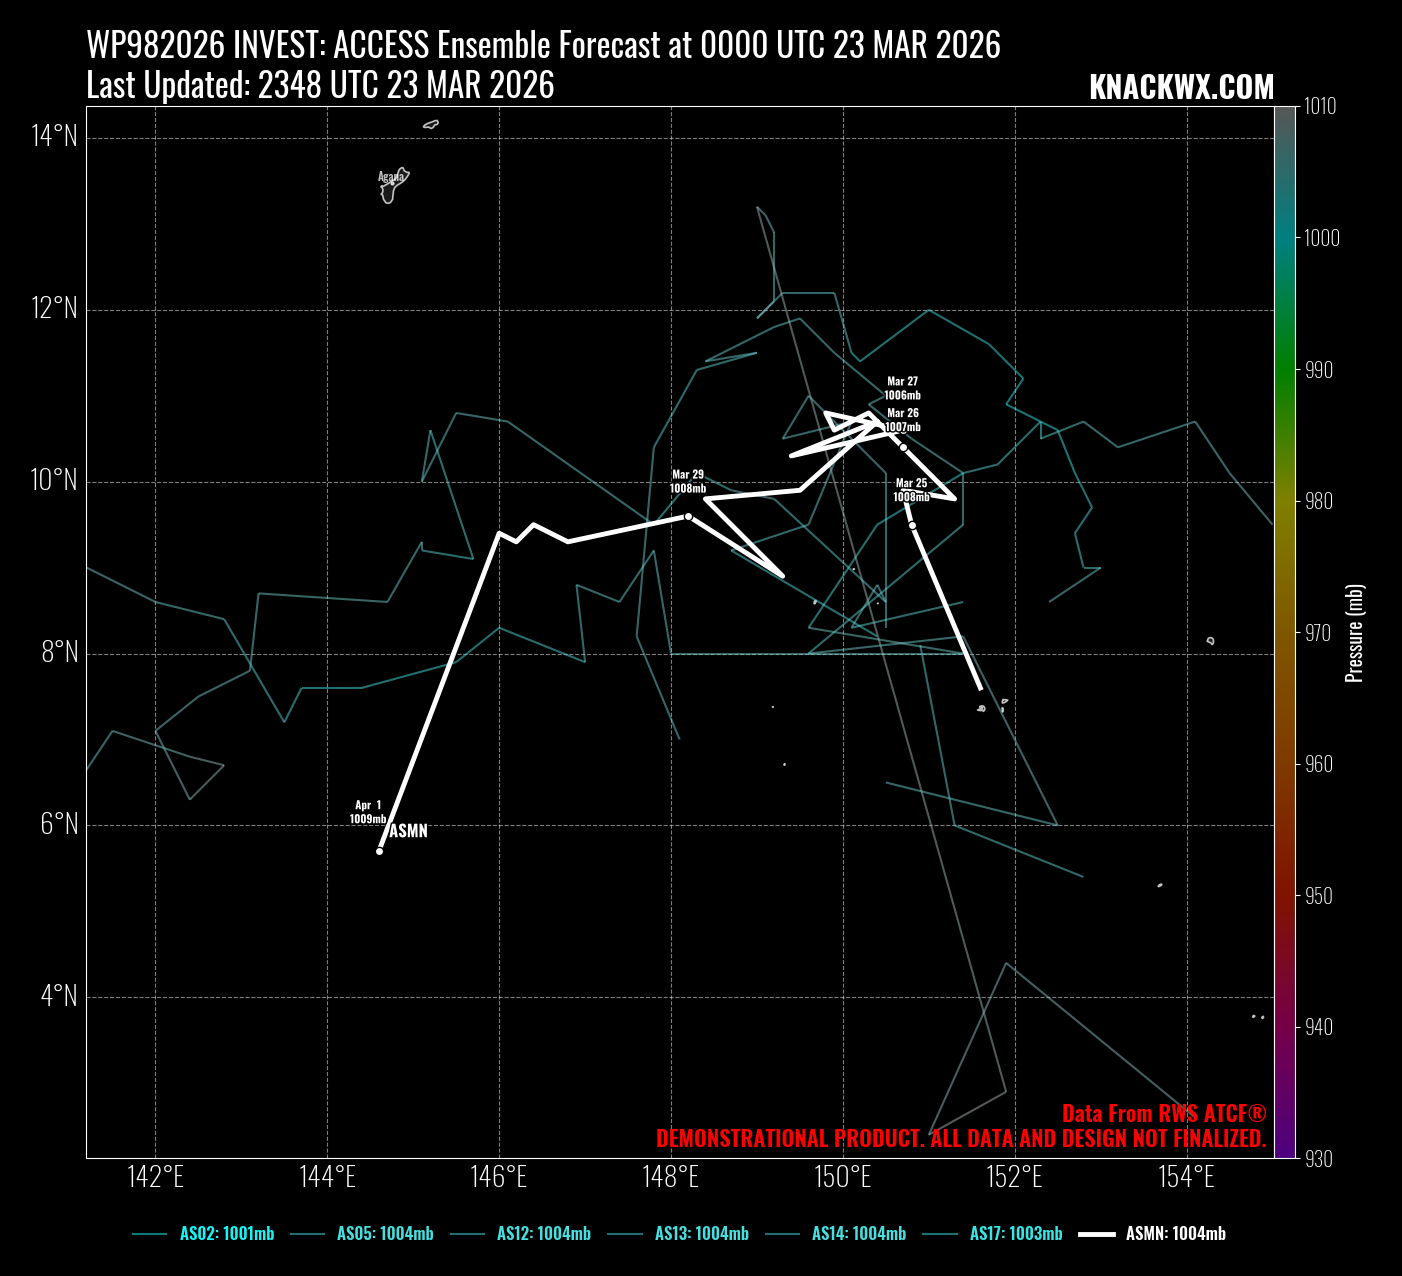Select the AS14: 1004mb legend entry

(x=858, y=1234)
